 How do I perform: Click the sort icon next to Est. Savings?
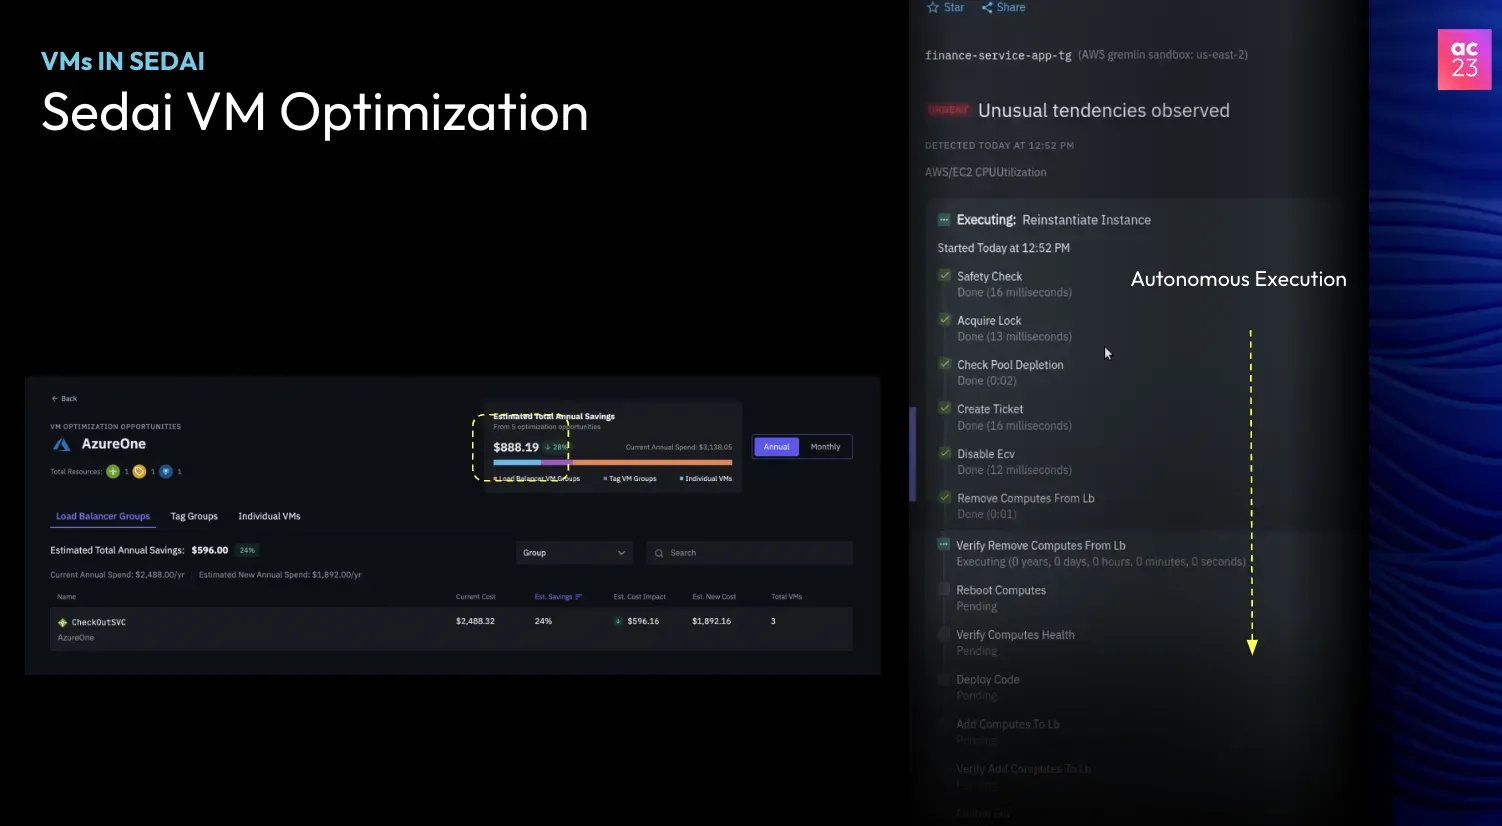579,597
